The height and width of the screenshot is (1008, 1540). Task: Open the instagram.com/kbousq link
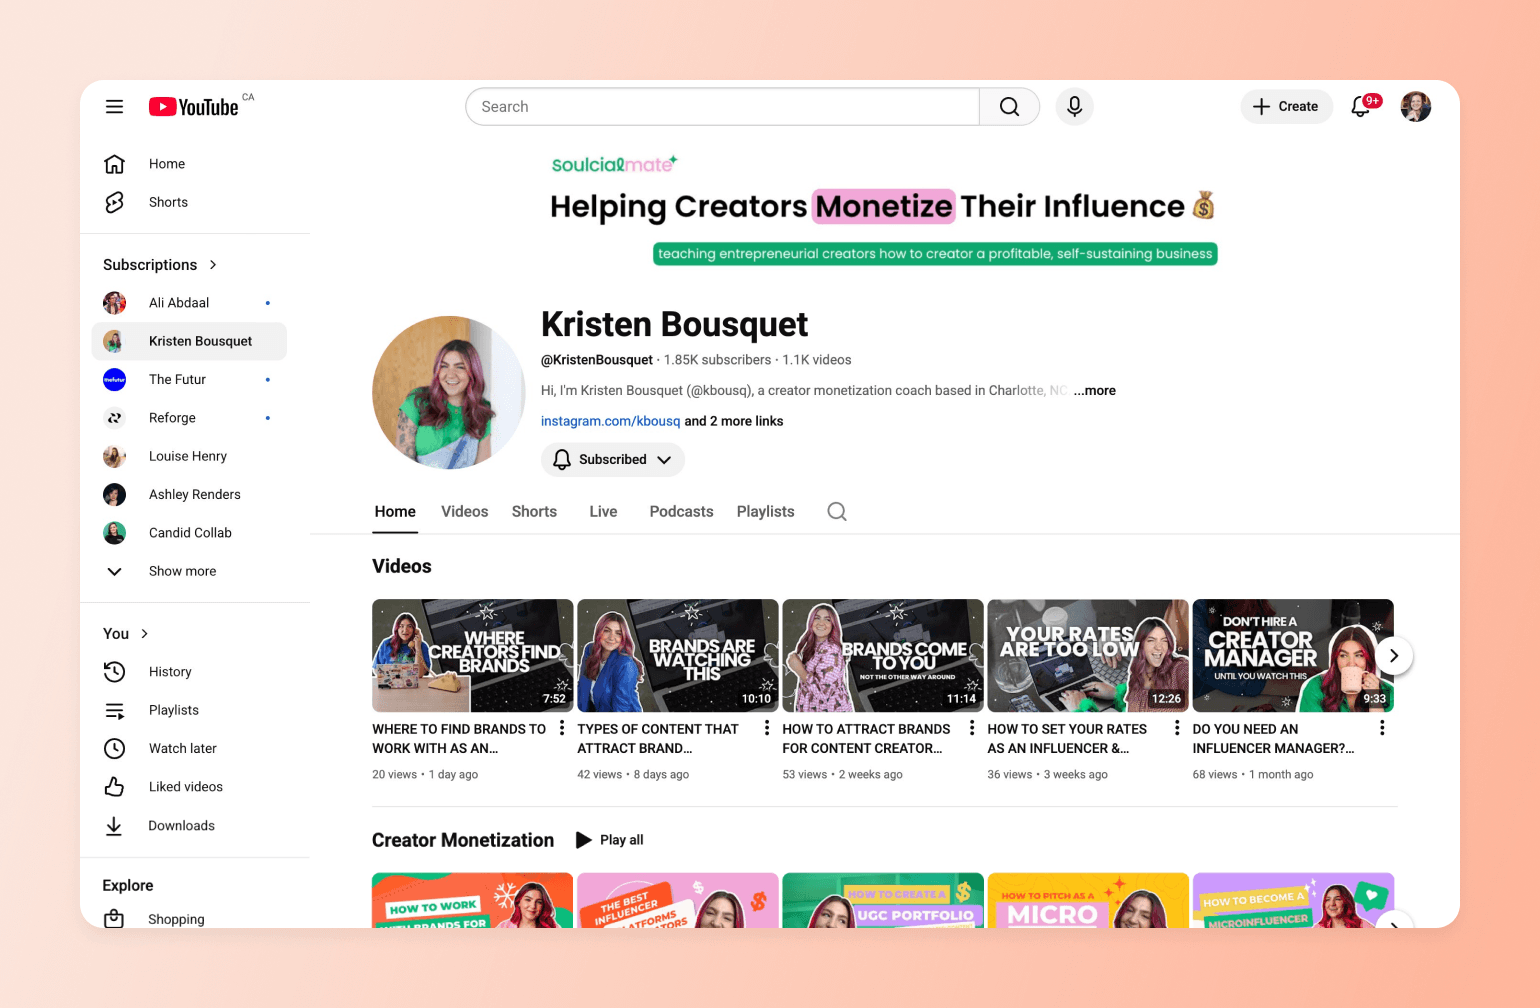click(x=610, y=421)
